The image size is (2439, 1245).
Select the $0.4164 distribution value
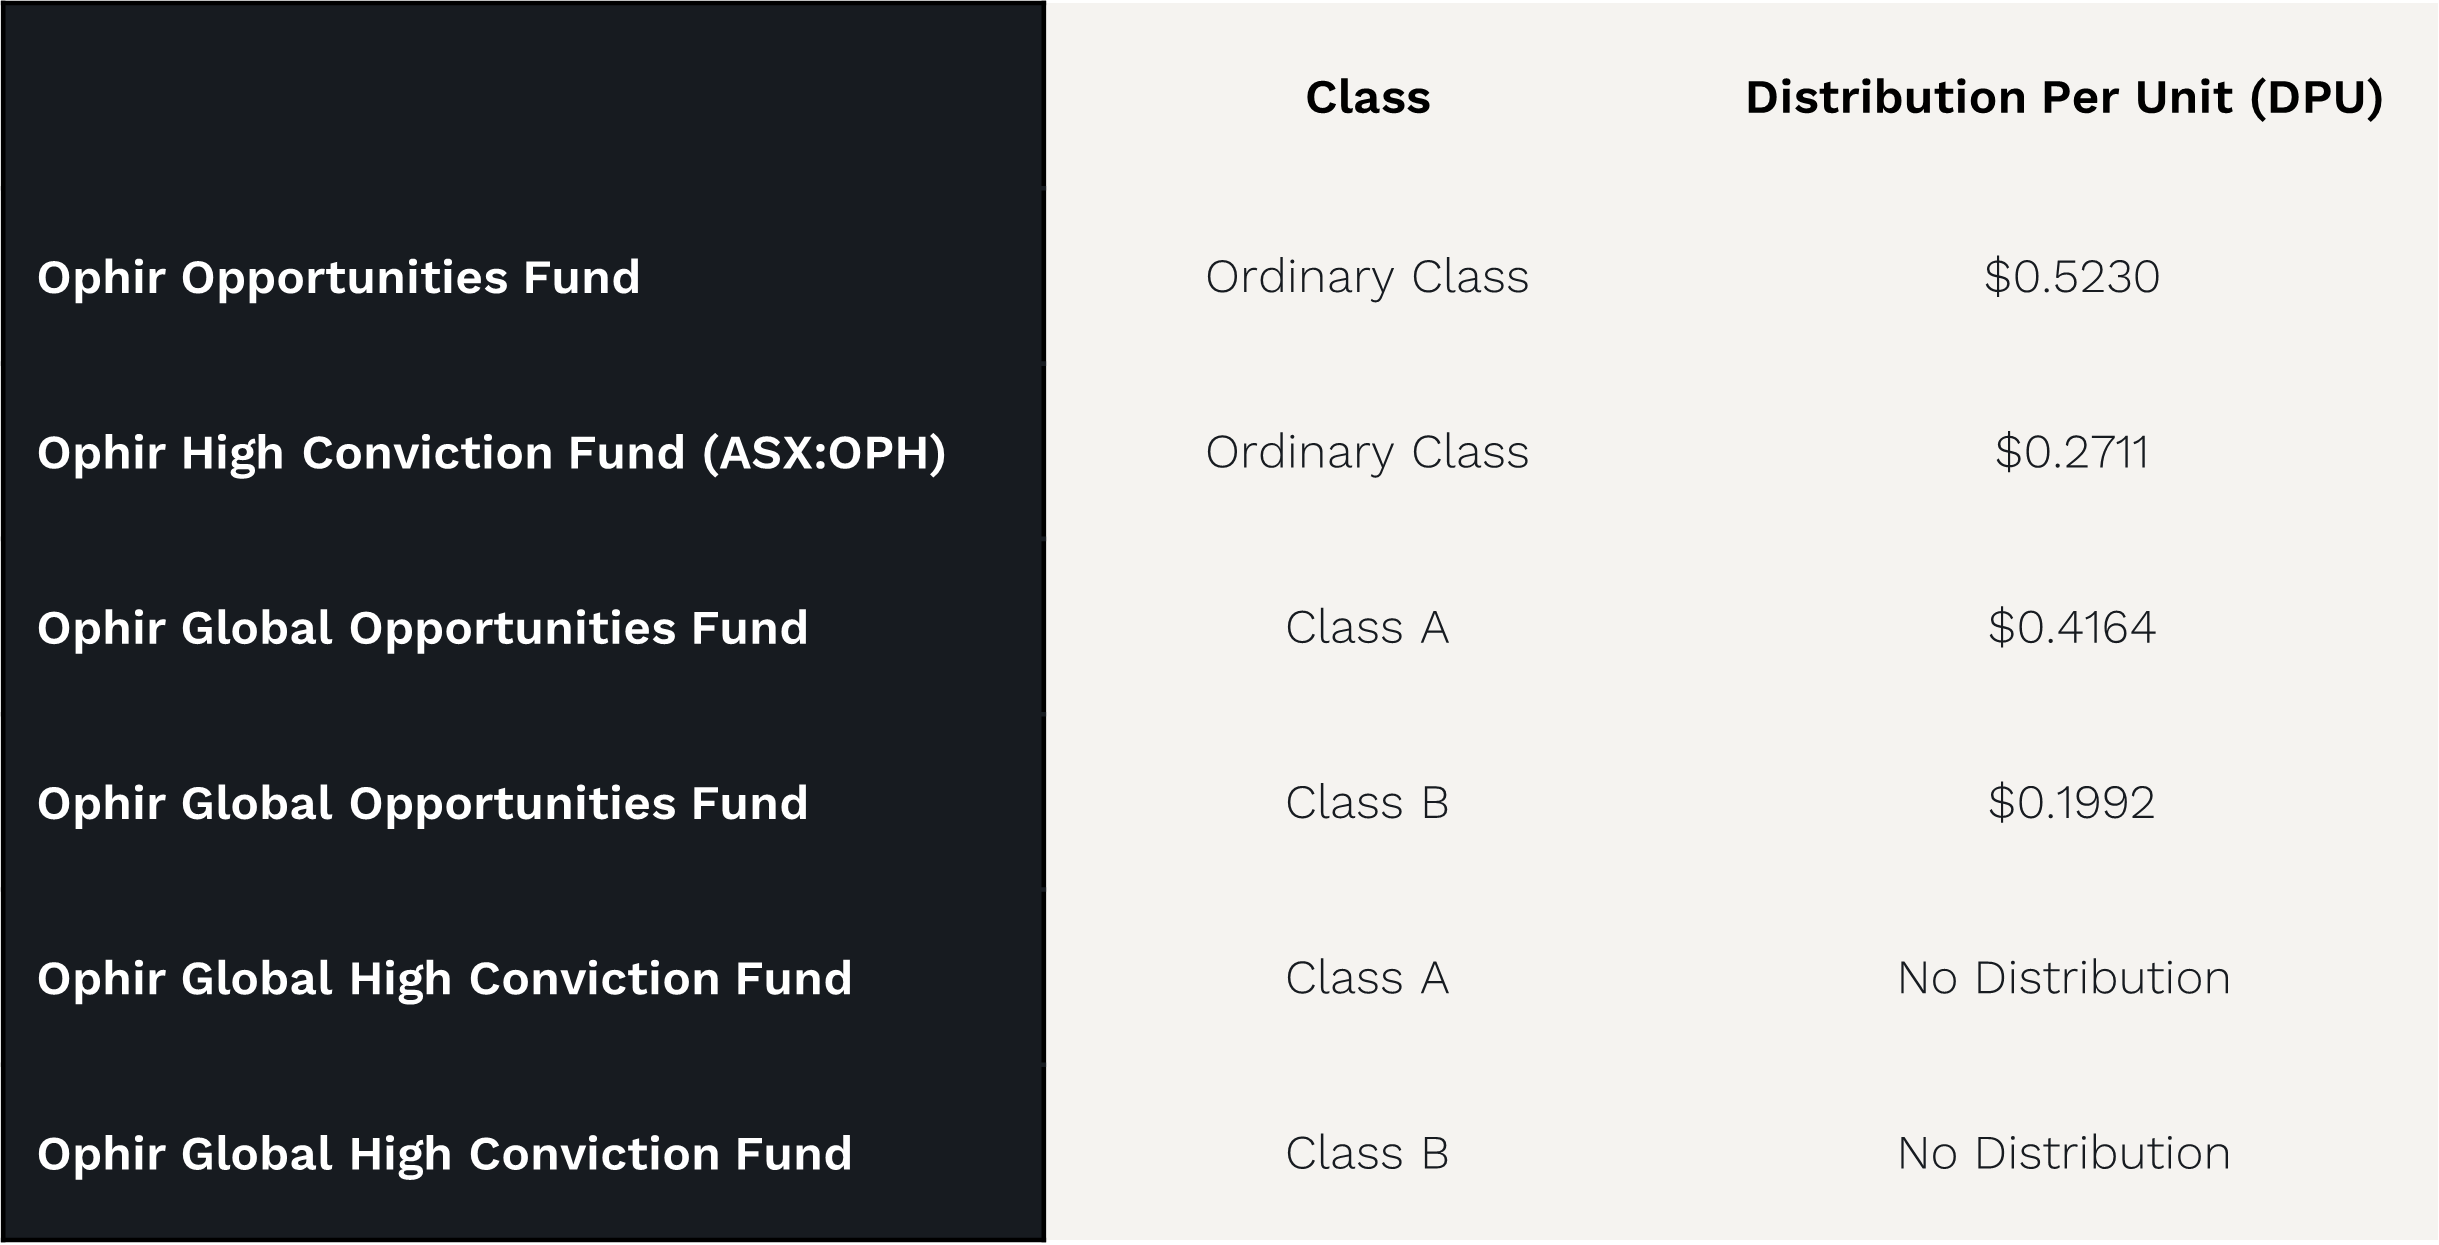tap(2072, 628)
